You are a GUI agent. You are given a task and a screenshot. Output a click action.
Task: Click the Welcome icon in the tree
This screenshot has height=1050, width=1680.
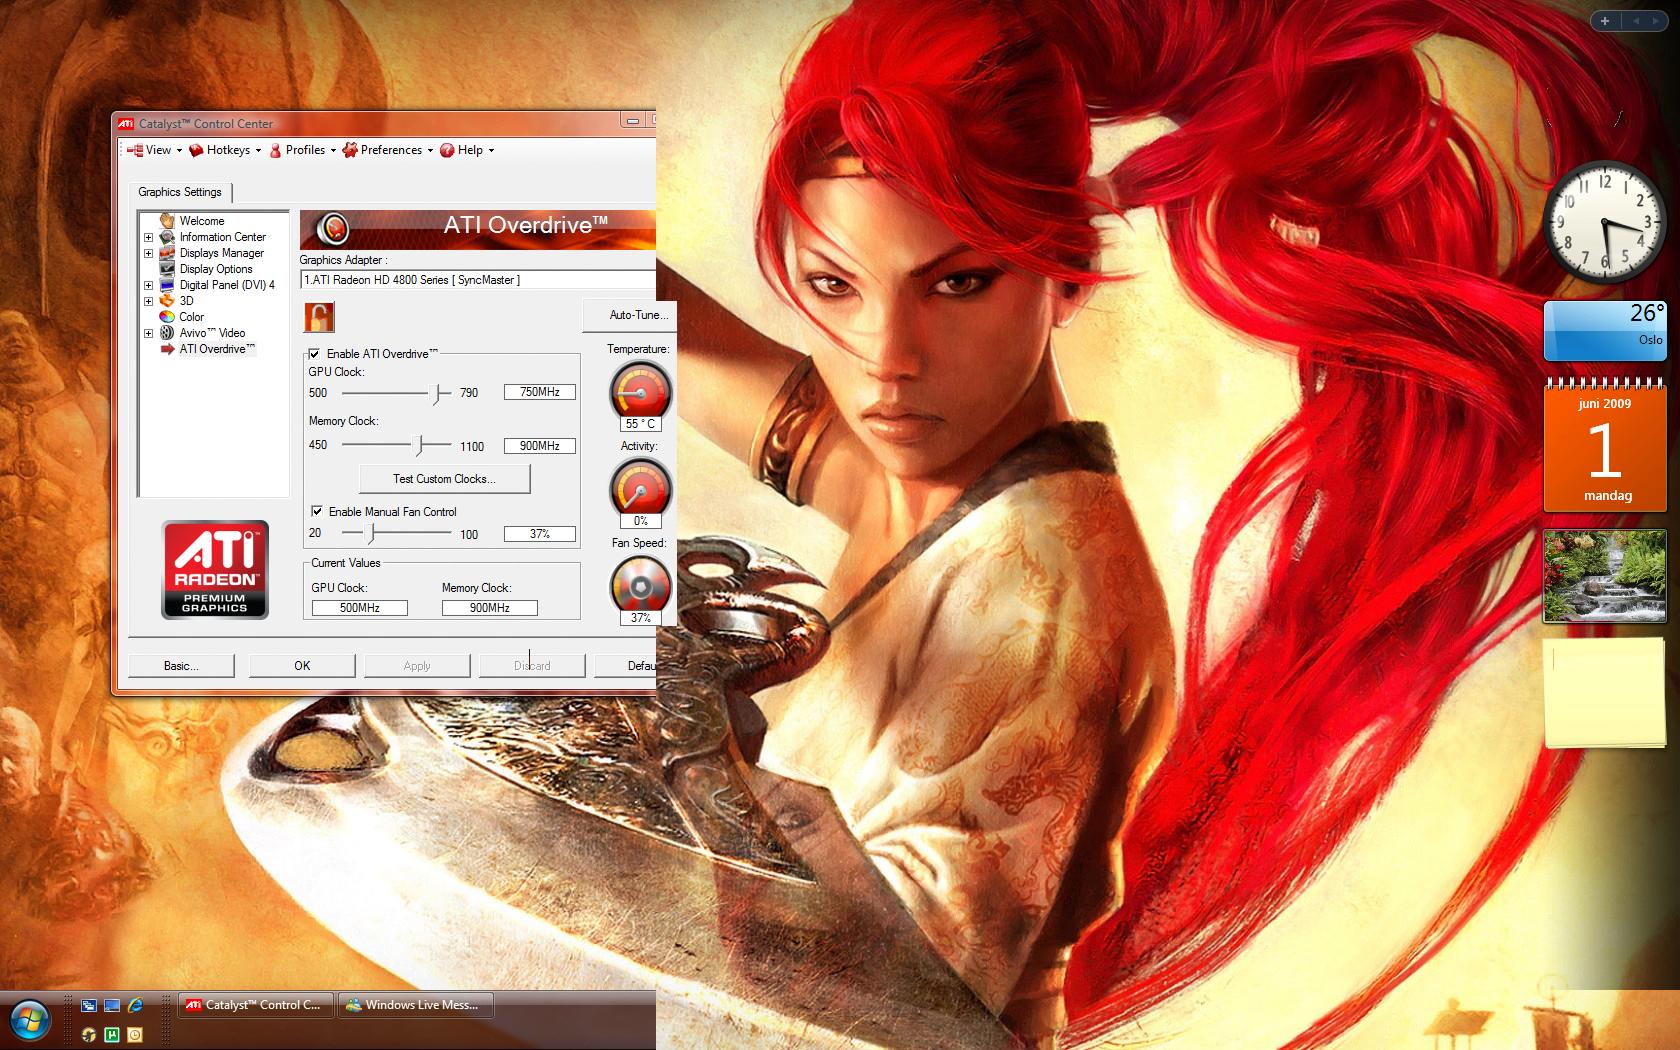click(x=167, y=220)
